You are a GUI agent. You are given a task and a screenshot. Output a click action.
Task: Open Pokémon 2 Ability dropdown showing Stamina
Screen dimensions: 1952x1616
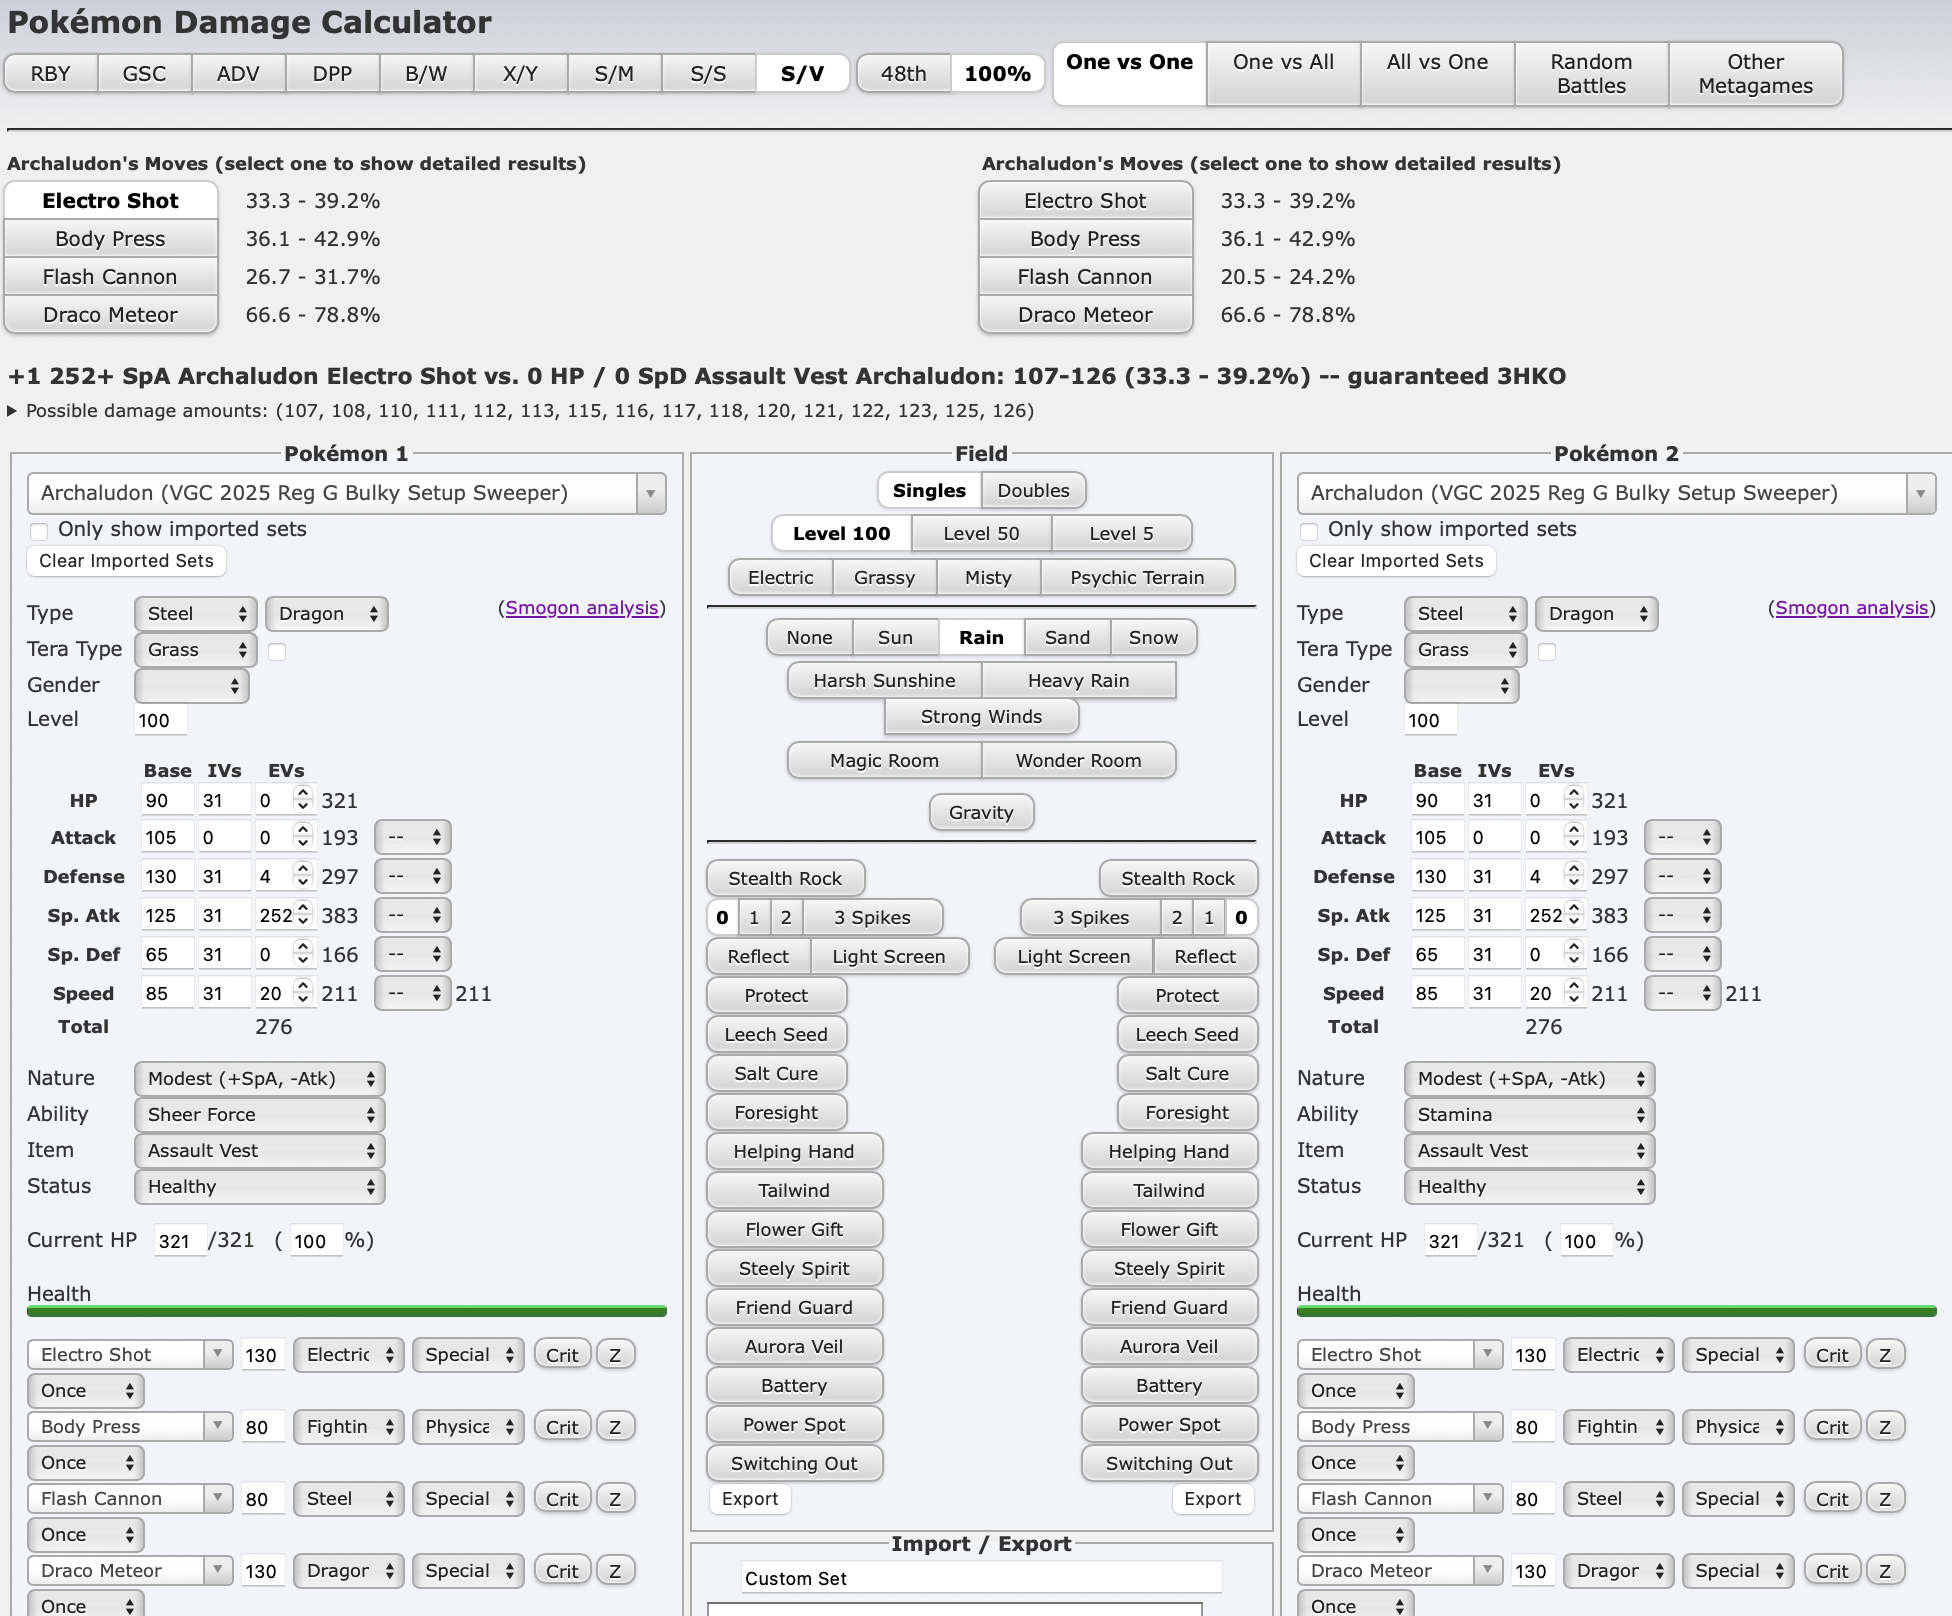(1529, 1115)
